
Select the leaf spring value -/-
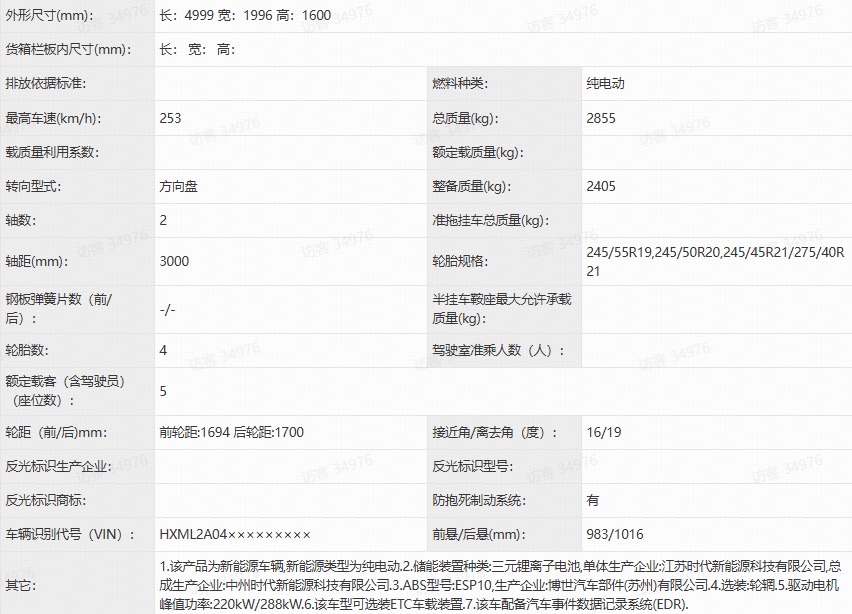(167, 310)
